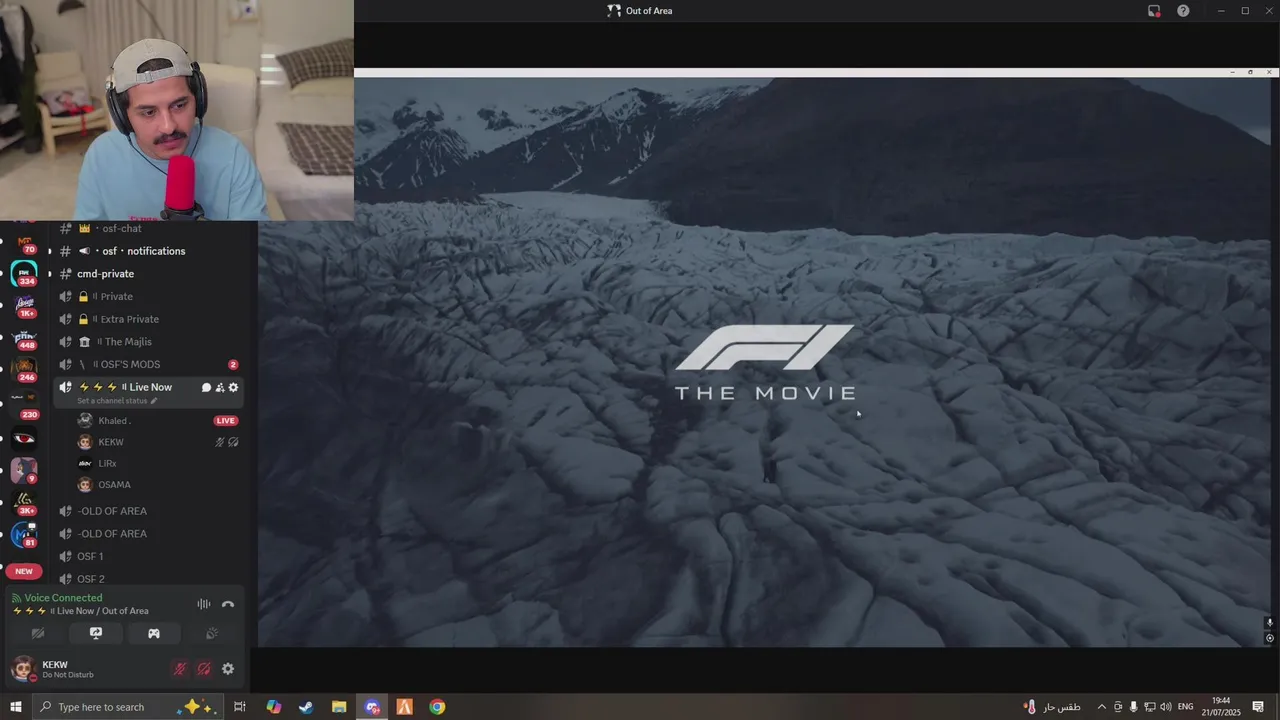Open the server with the 1K+ badge
The height and width of the screenshot is (720, 1280).
pyautogui.click(x=24, y=305)
